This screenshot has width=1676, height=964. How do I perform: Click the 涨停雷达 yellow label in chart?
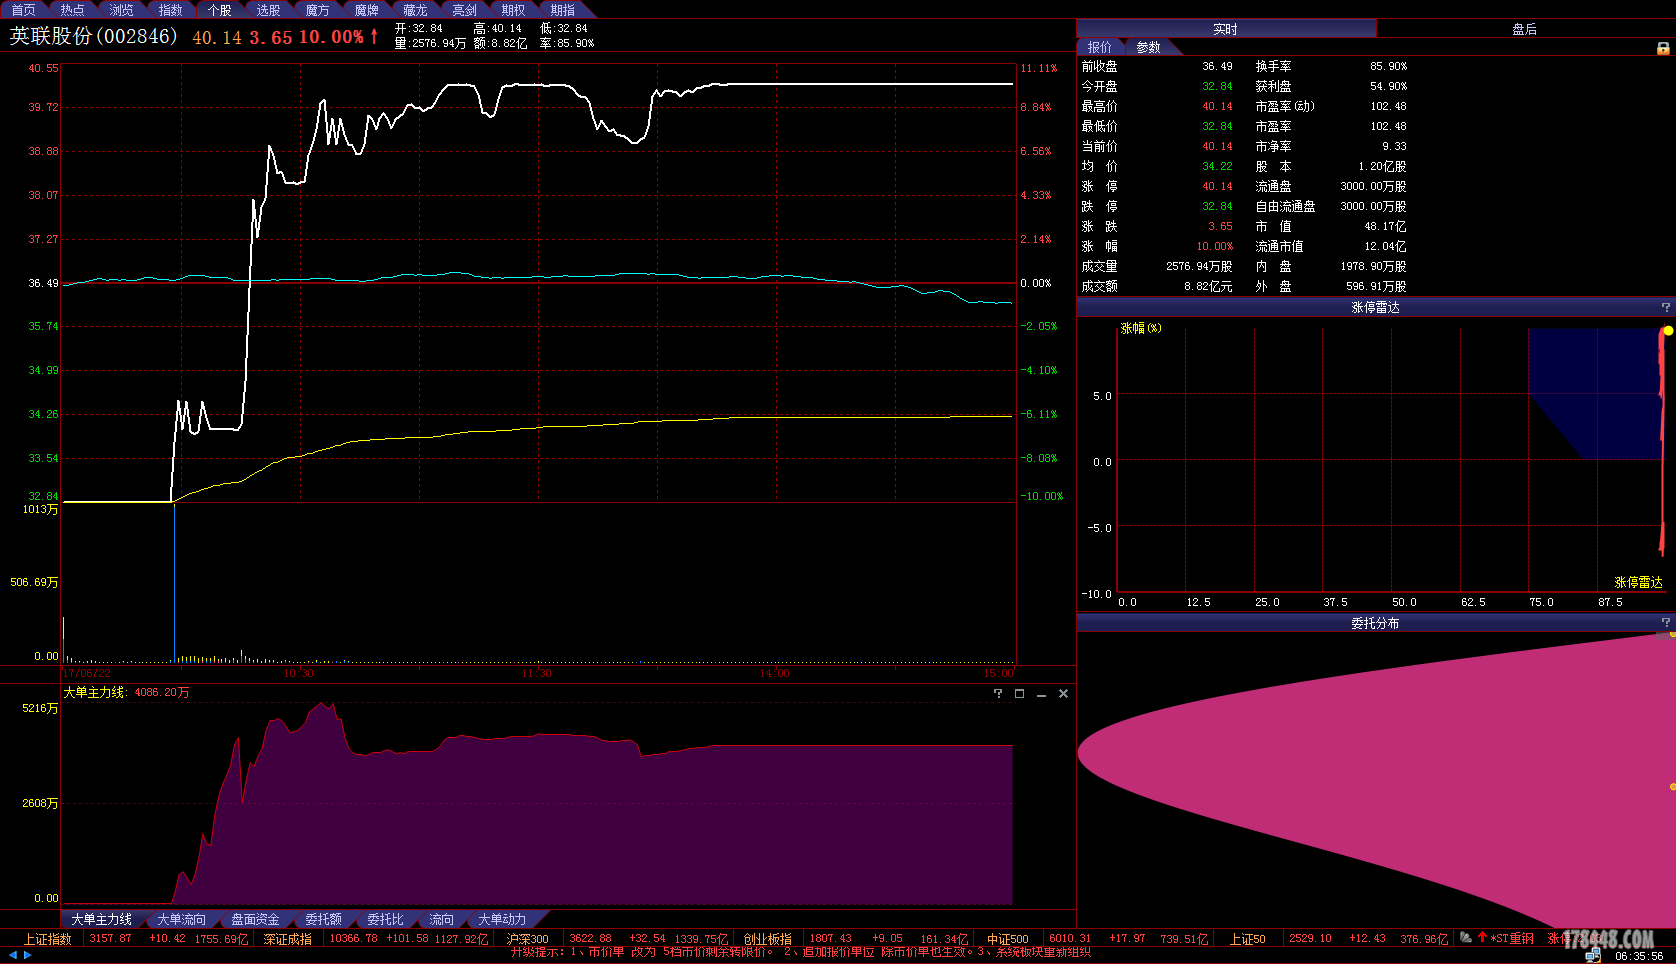pos(1638,582)
